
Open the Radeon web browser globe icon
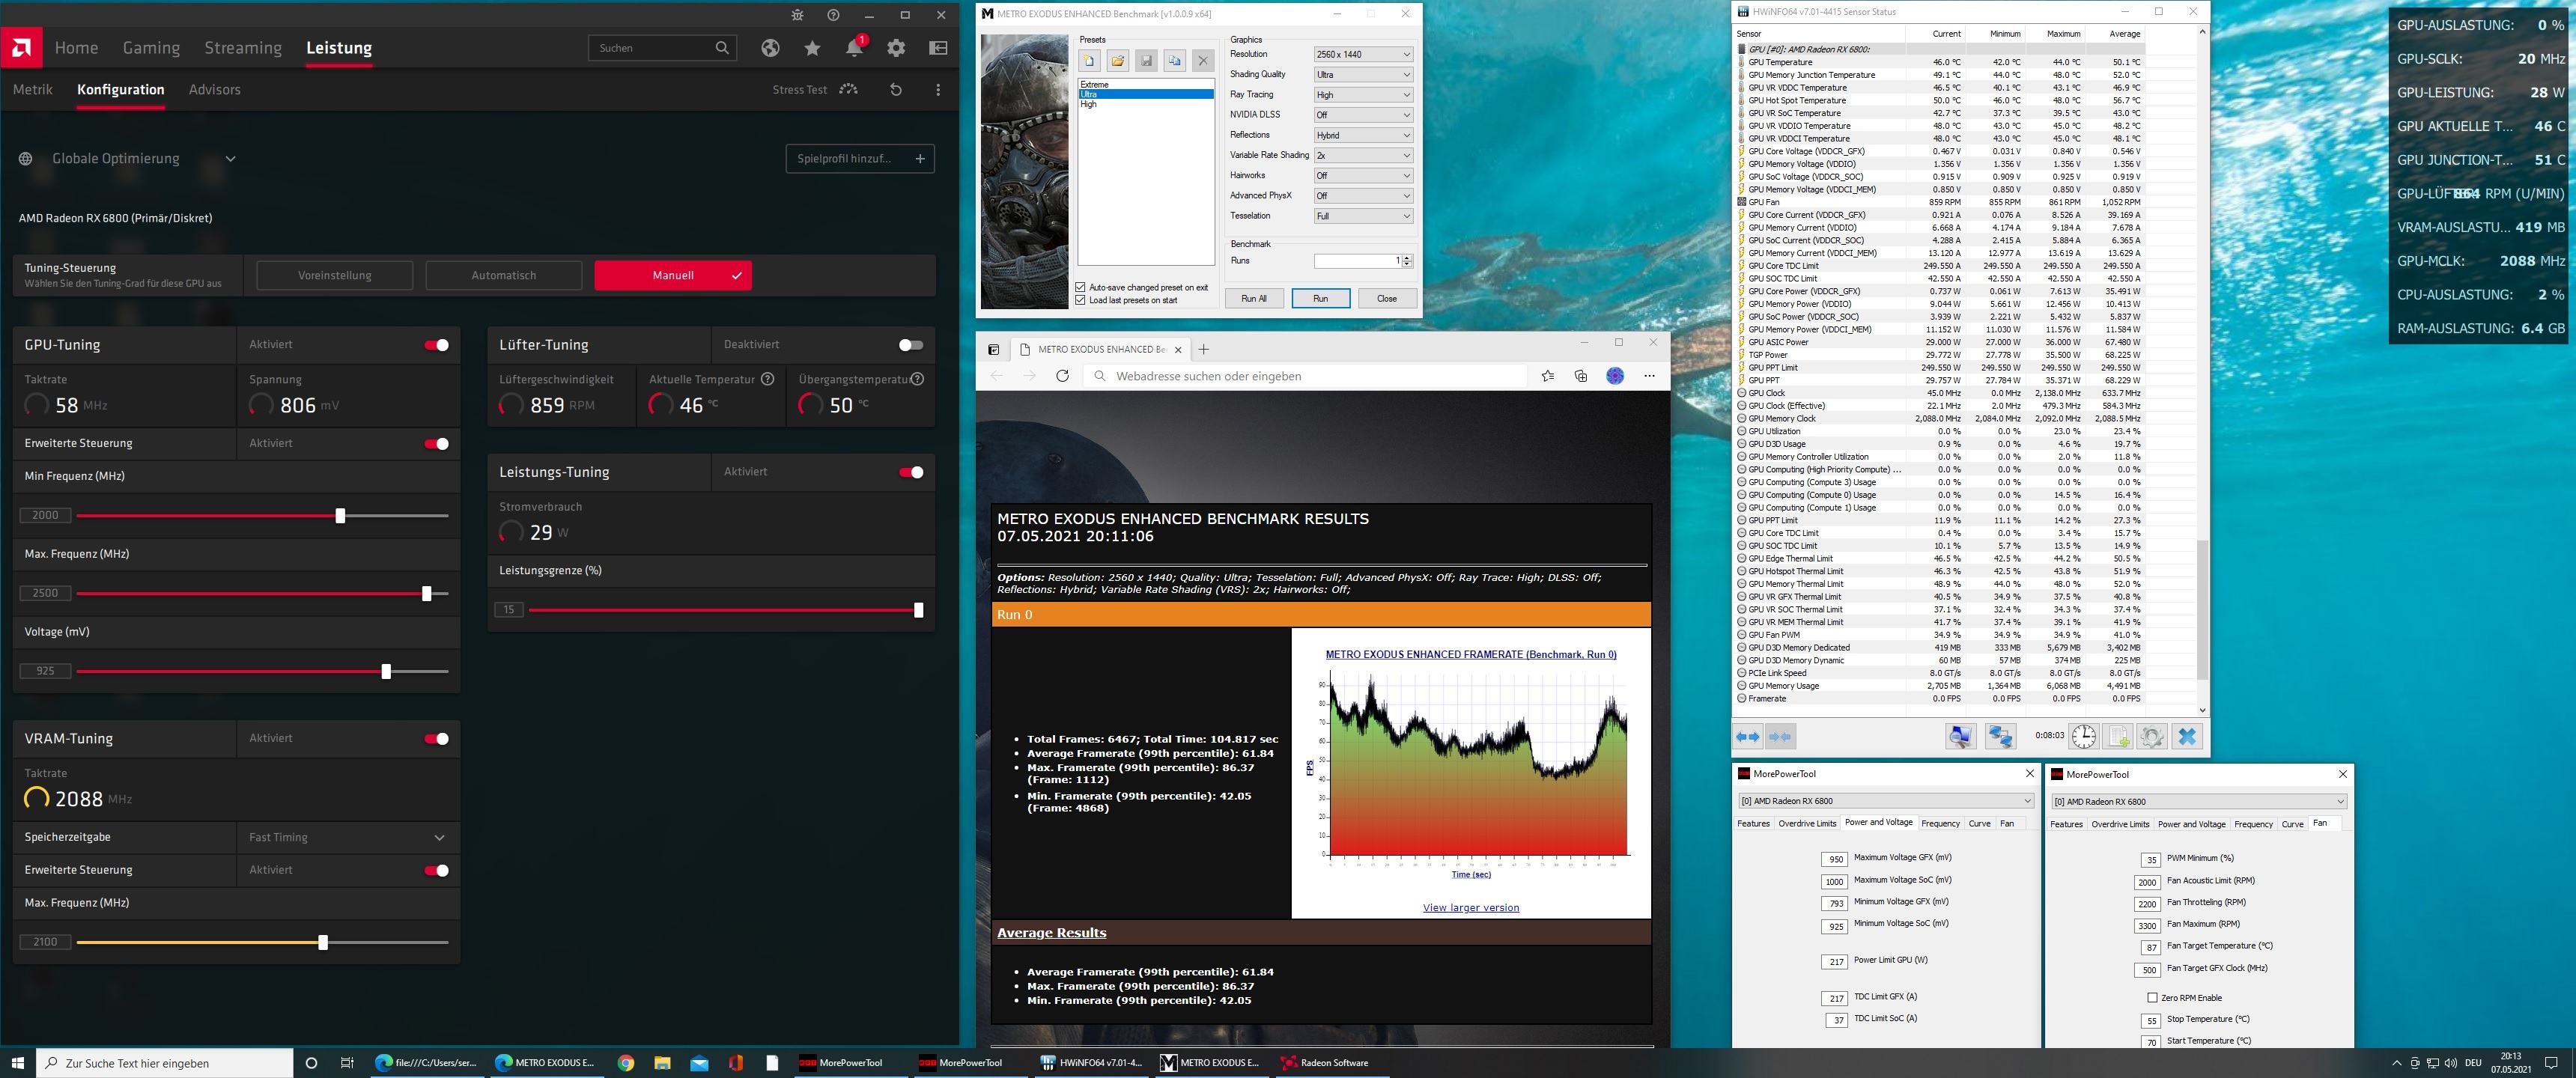point(770,48)
